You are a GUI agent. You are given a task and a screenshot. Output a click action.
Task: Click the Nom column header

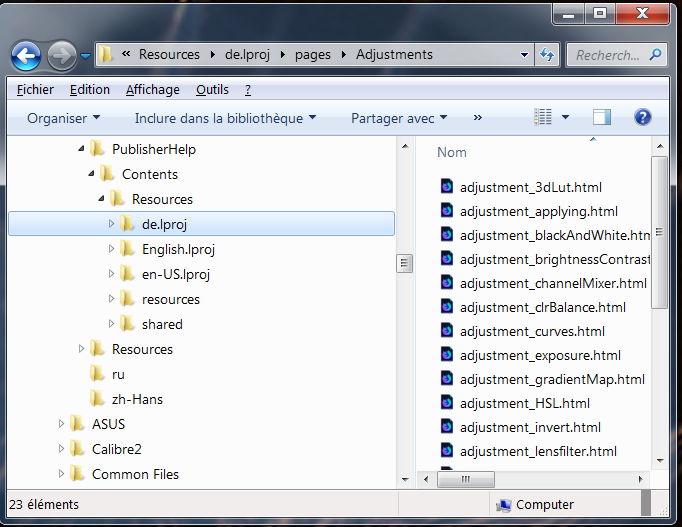pos(451,152)
